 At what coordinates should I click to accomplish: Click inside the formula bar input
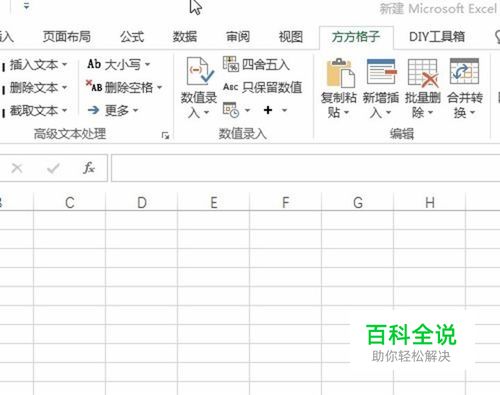click(305, 168)
